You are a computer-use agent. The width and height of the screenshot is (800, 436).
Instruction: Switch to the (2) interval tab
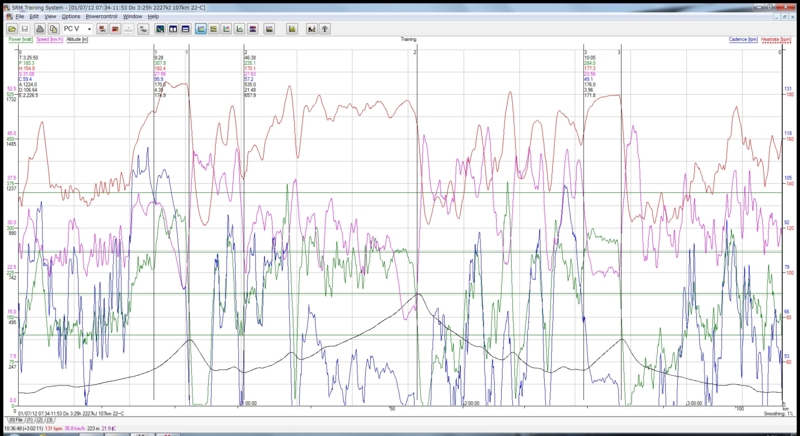pyautogui.click(x=40, y=420)
